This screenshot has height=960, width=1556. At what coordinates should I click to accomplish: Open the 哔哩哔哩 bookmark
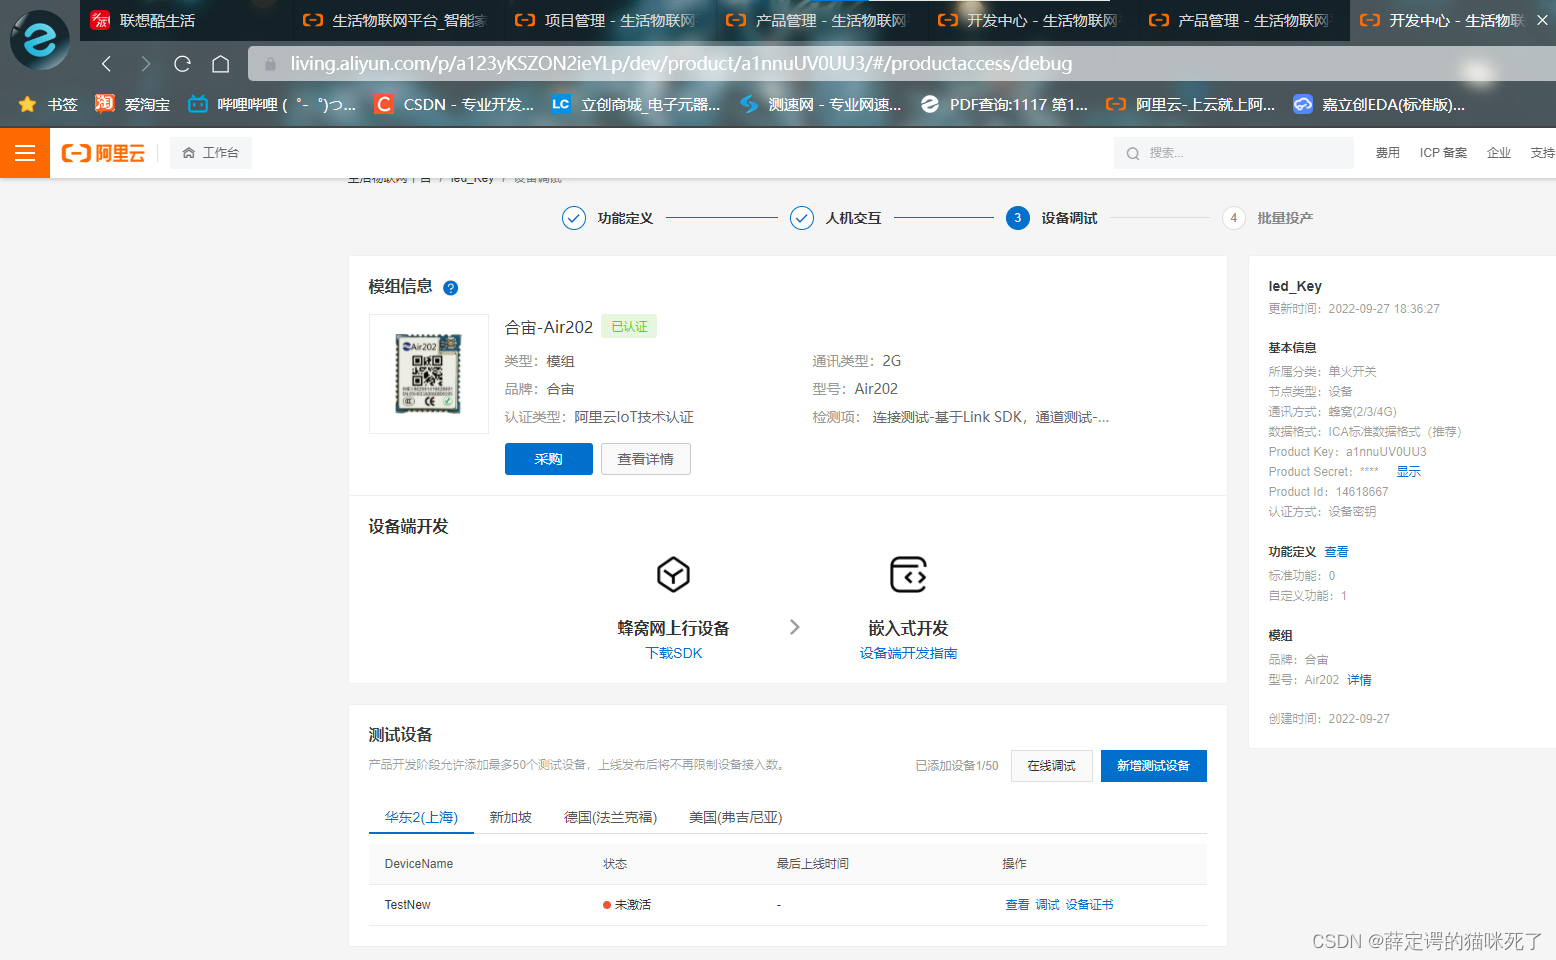click(x=272, y=104)
